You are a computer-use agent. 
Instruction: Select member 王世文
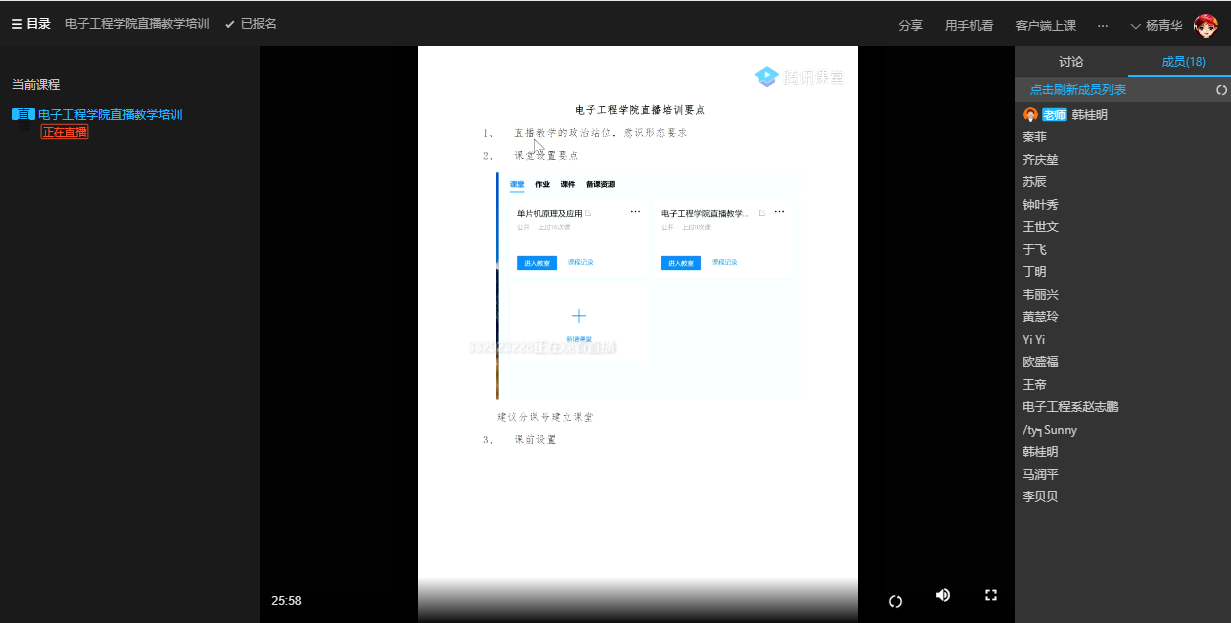click(x=1040, y=227)
